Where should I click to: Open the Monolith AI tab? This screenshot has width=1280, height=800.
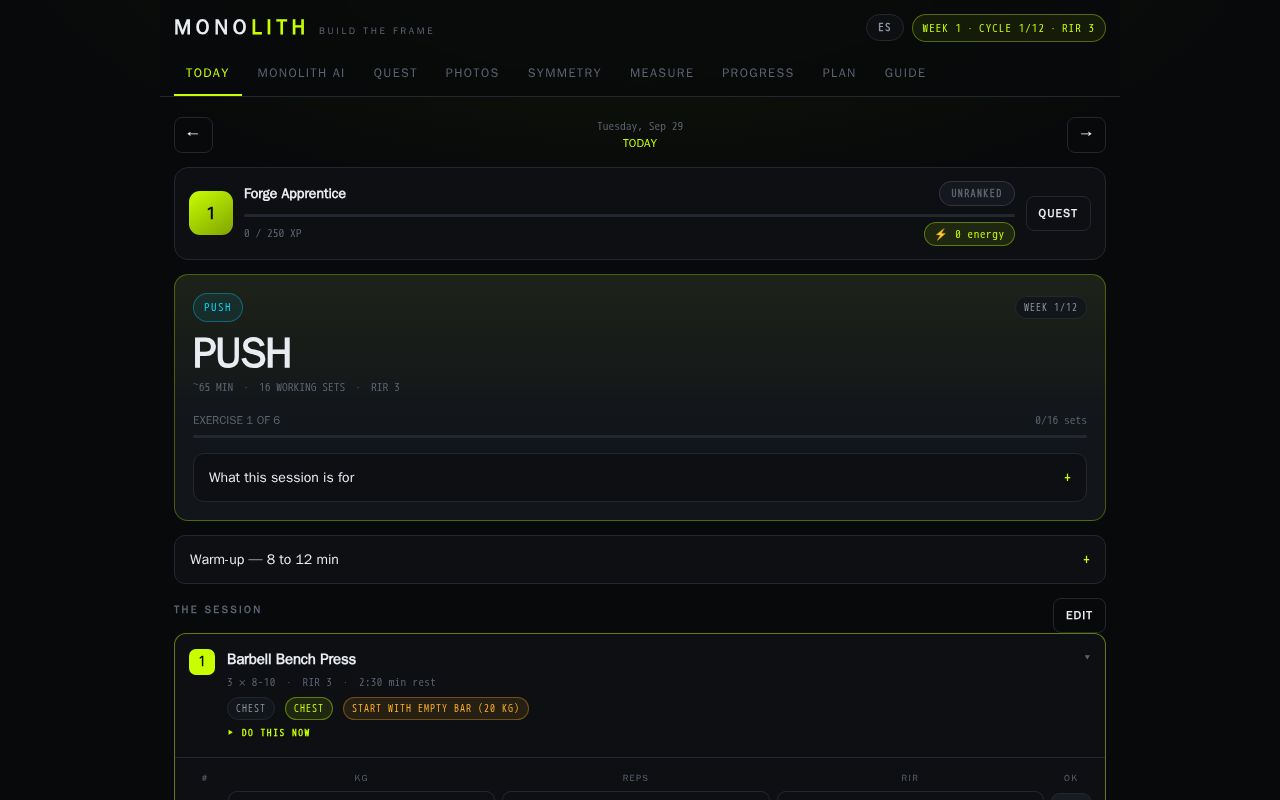click(301, 73)
